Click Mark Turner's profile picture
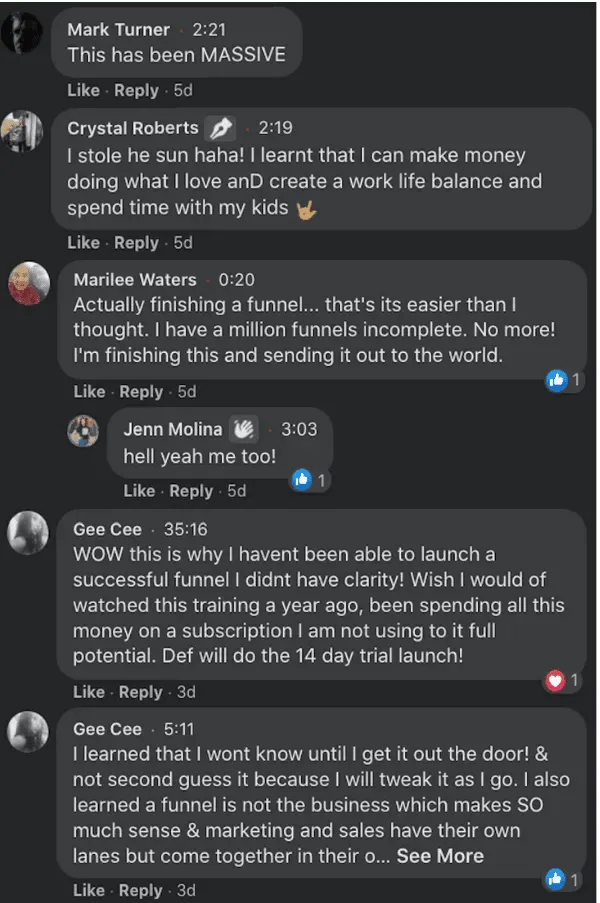The height and width of the screenshot is (903, 600). pyautogui.click(x=21, y=36)
